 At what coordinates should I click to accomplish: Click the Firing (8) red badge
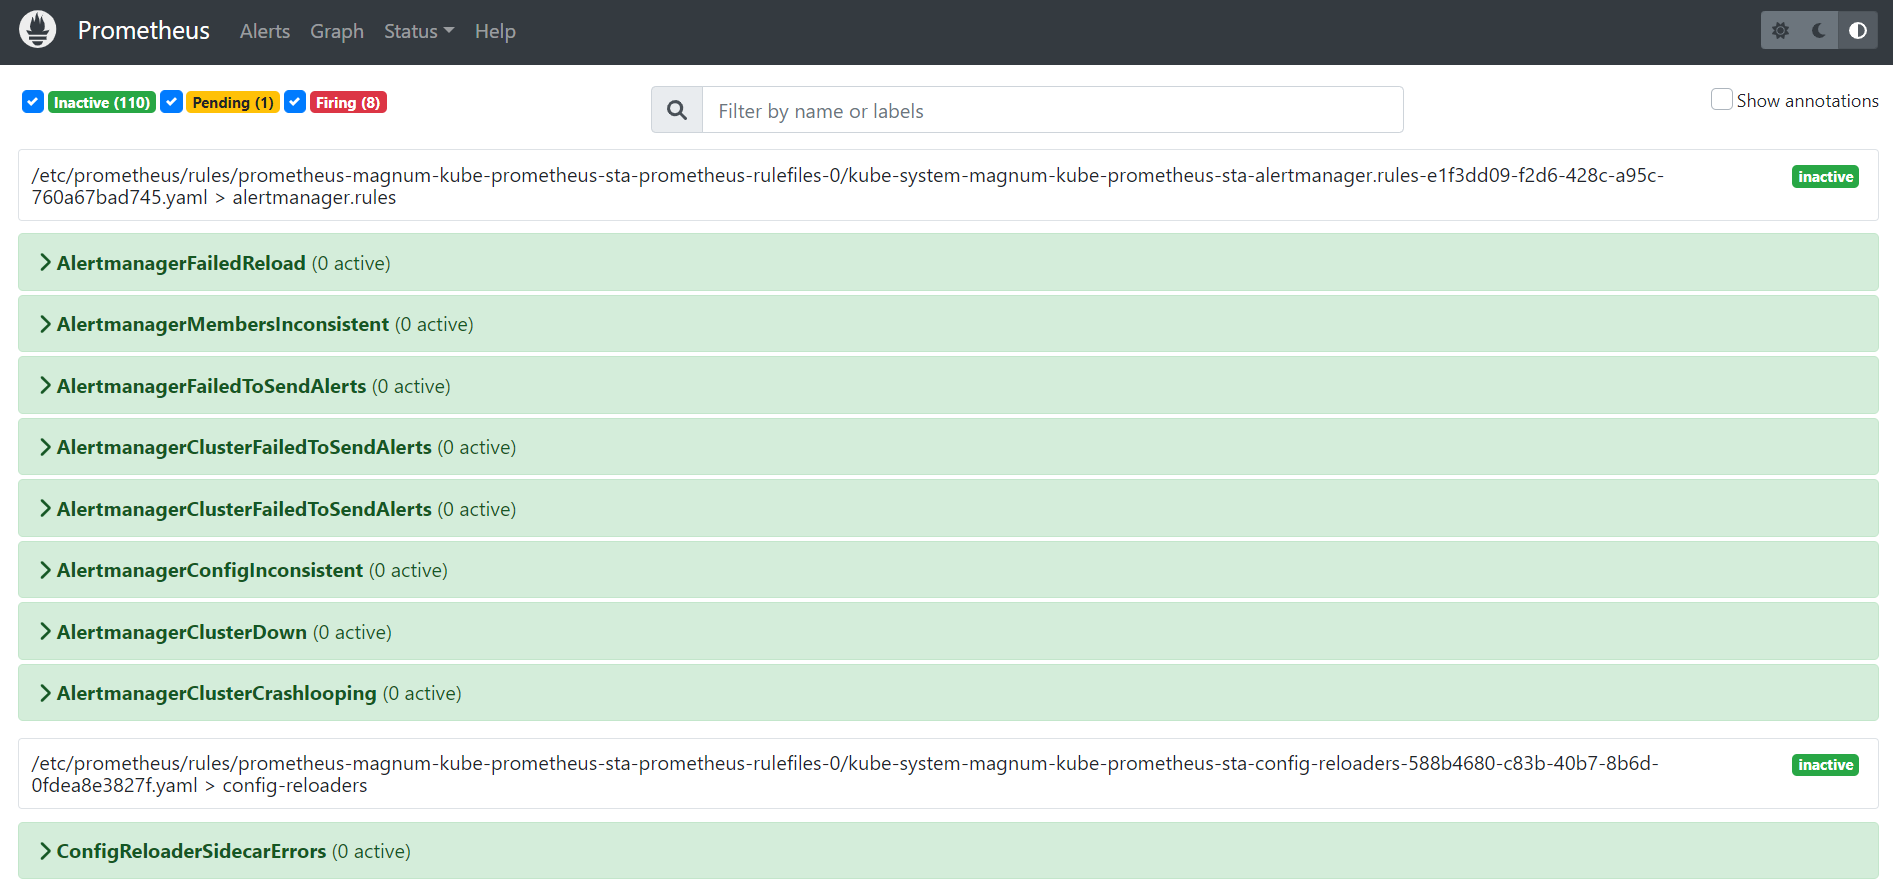click(348, 103)
